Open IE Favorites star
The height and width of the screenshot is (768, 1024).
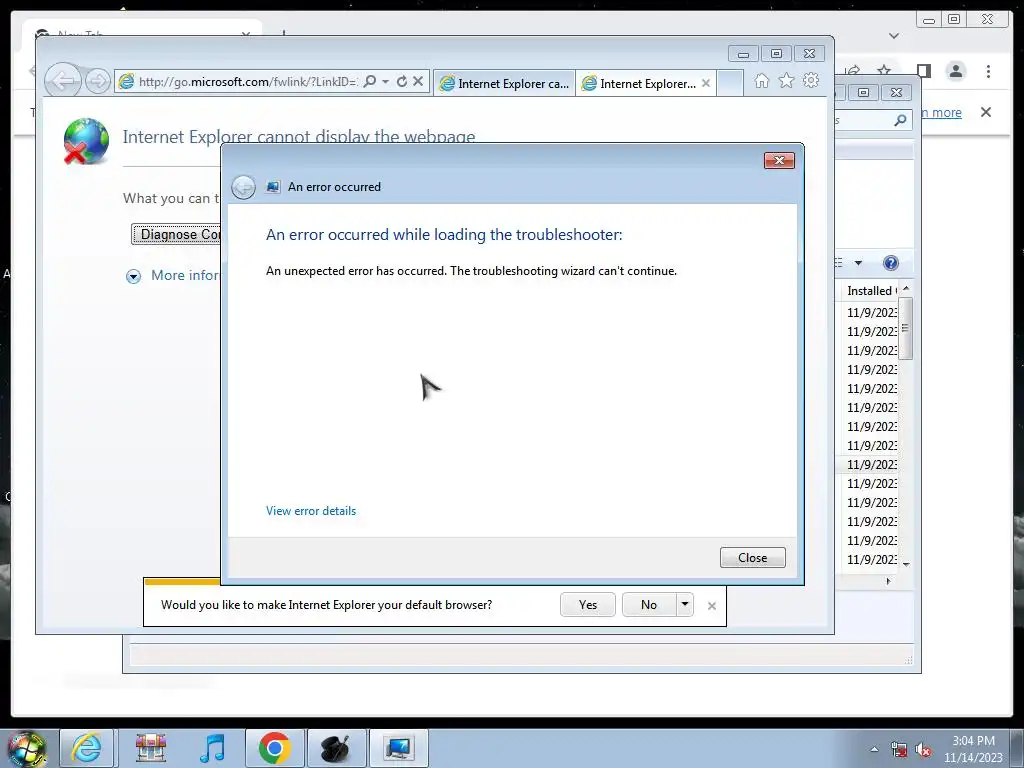(786, 80)
